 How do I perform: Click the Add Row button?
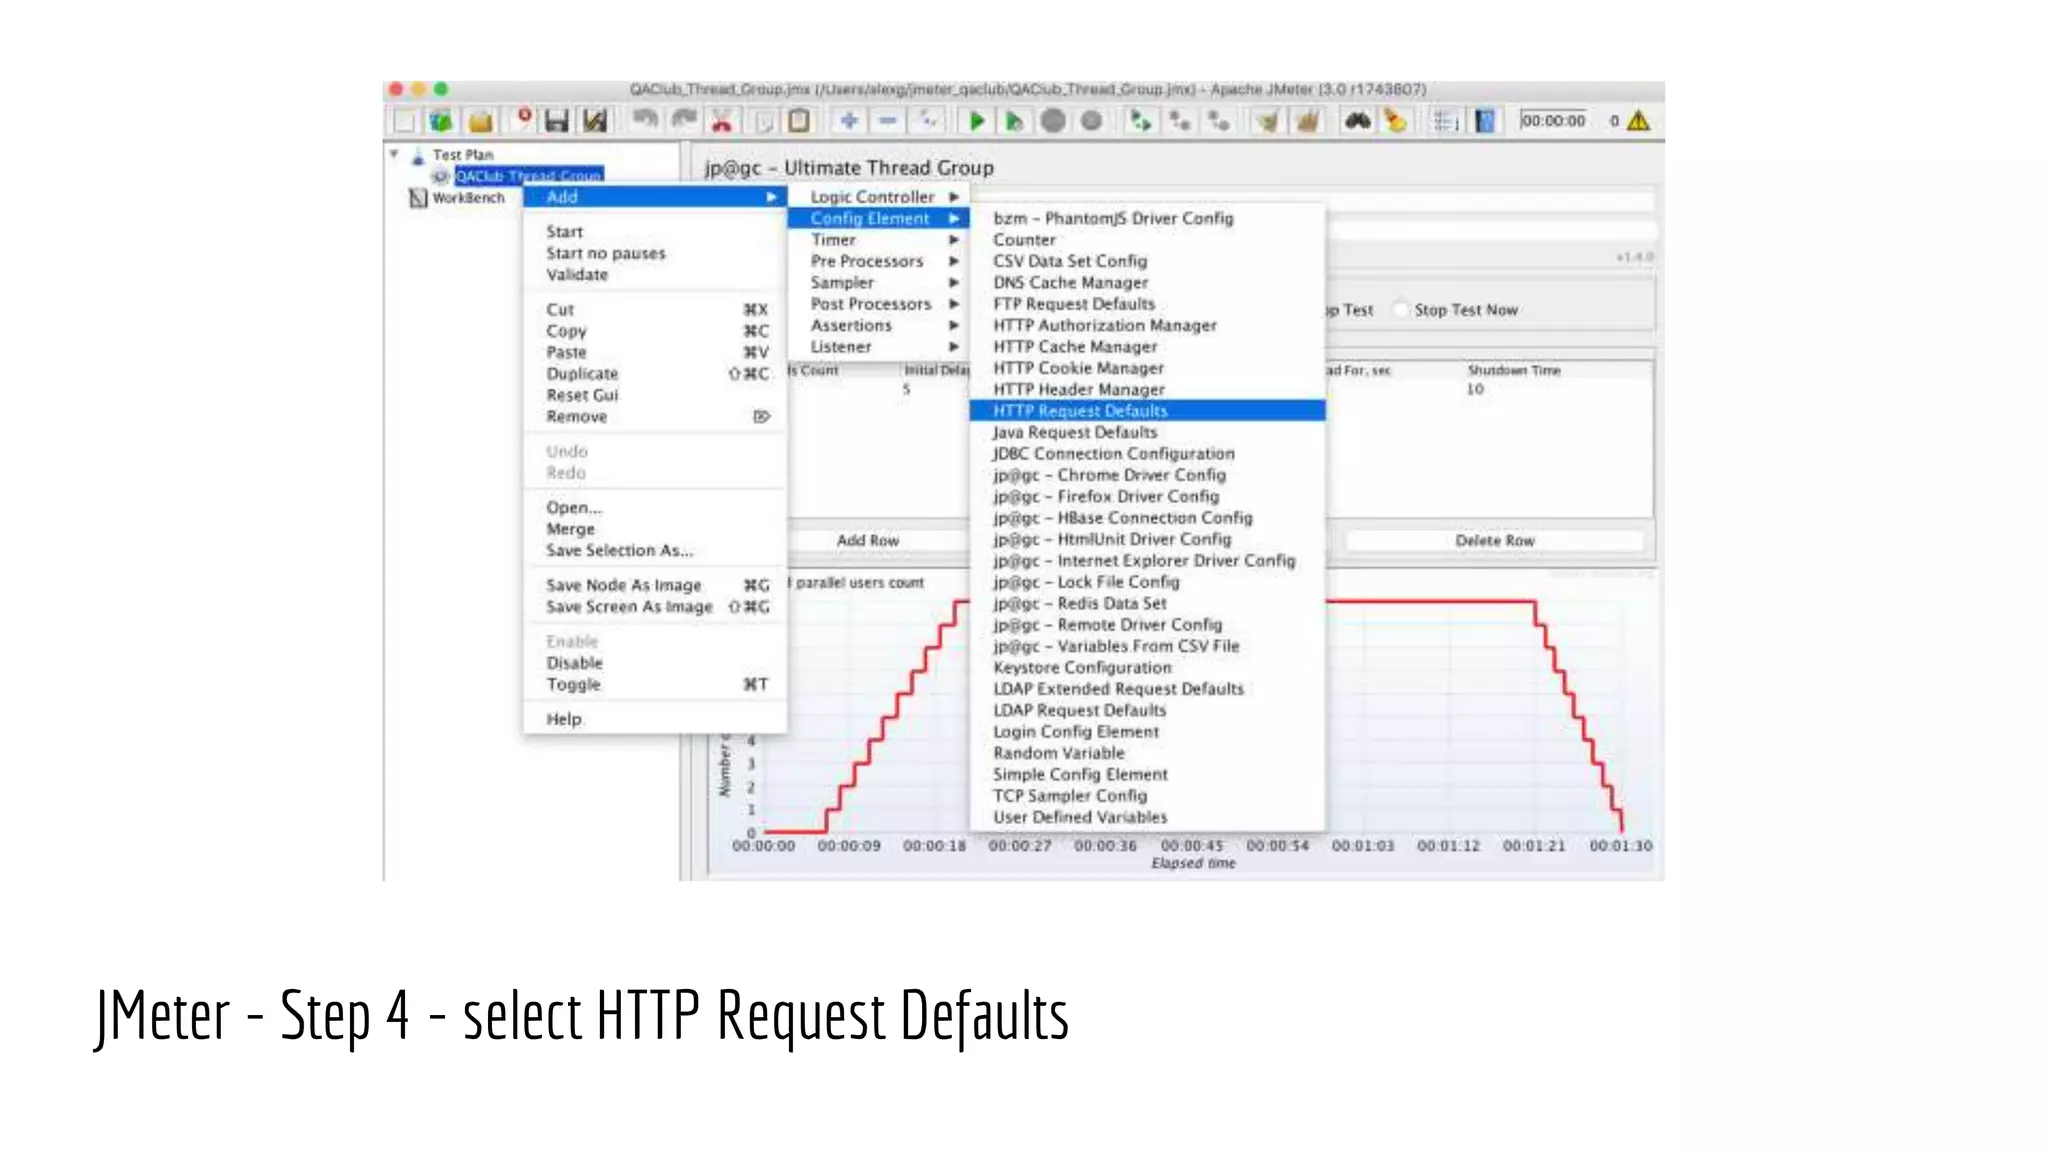coord(868,541)
